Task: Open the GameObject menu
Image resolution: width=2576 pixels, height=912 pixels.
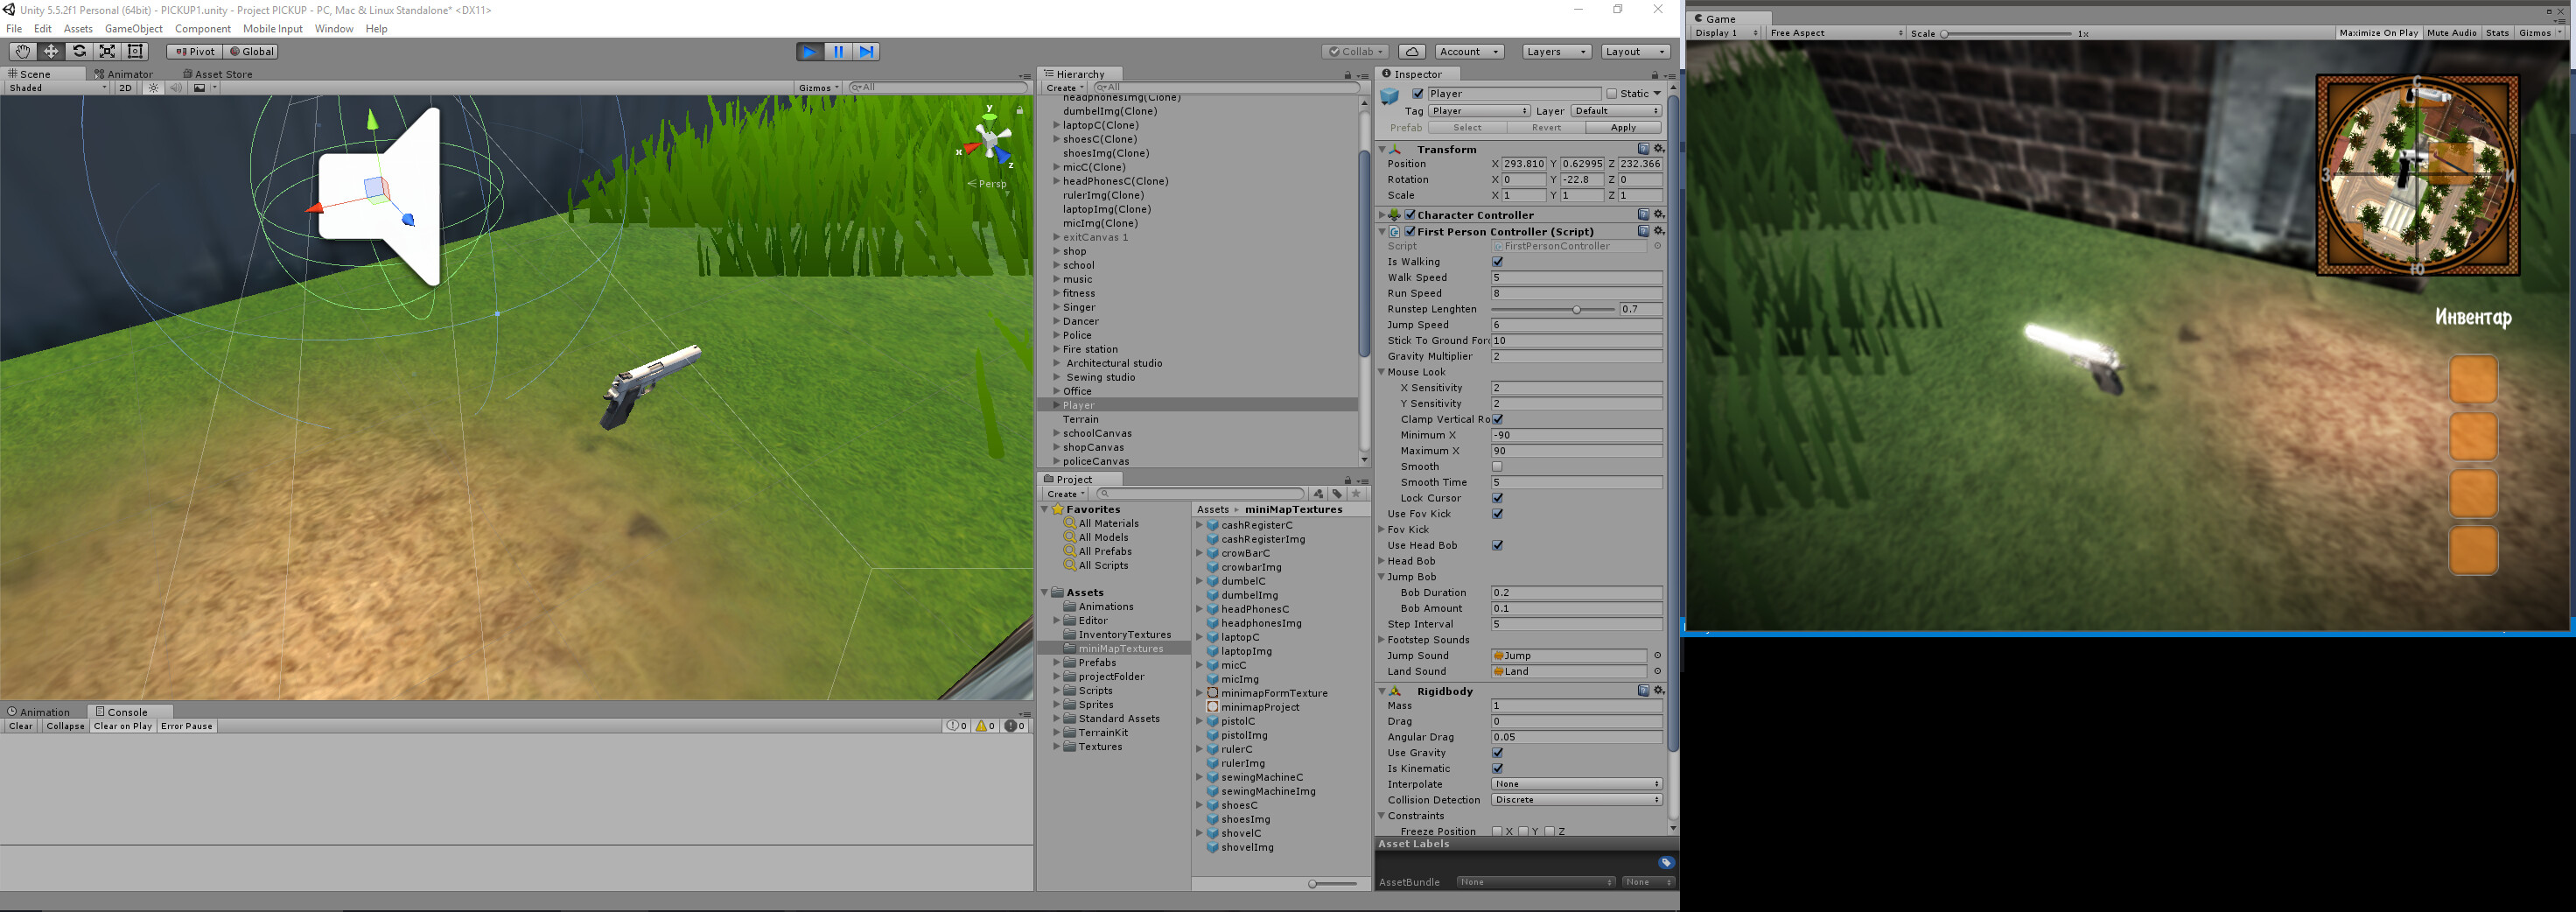Action: [135, 28]
